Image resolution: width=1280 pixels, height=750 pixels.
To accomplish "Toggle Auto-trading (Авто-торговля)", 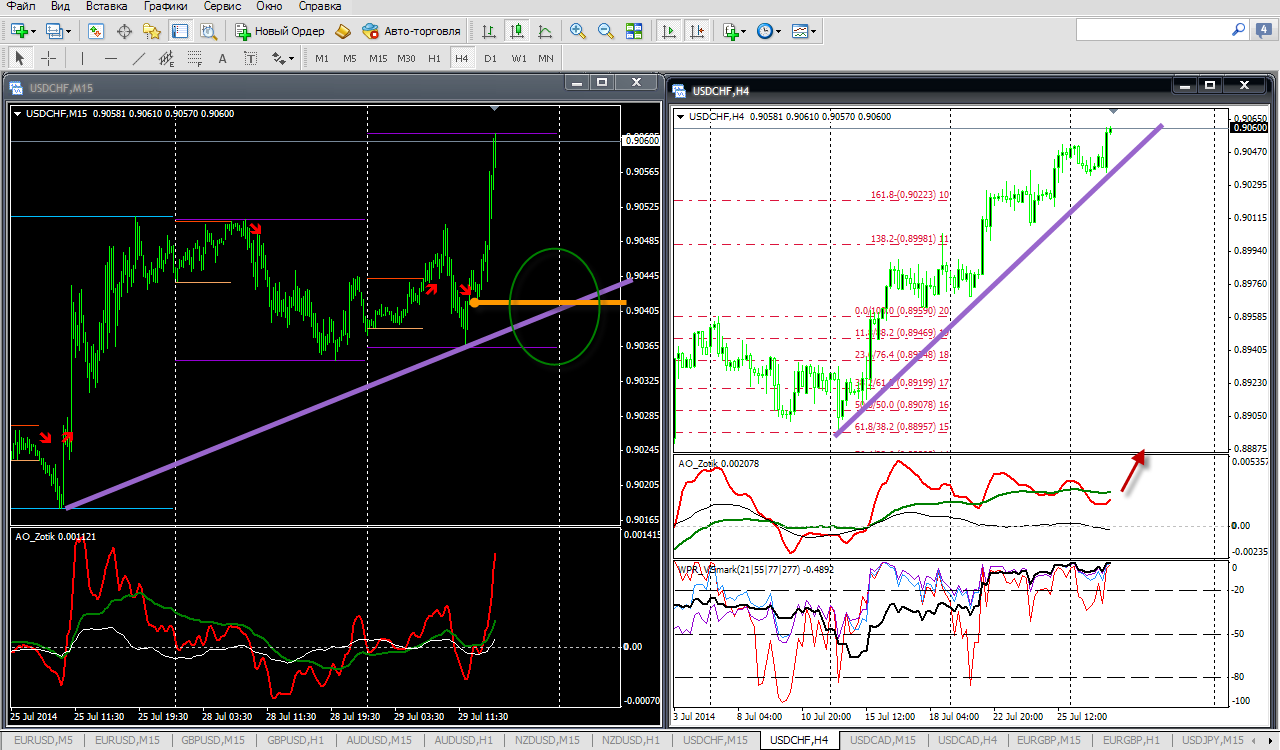I will [x=412, y=31].
